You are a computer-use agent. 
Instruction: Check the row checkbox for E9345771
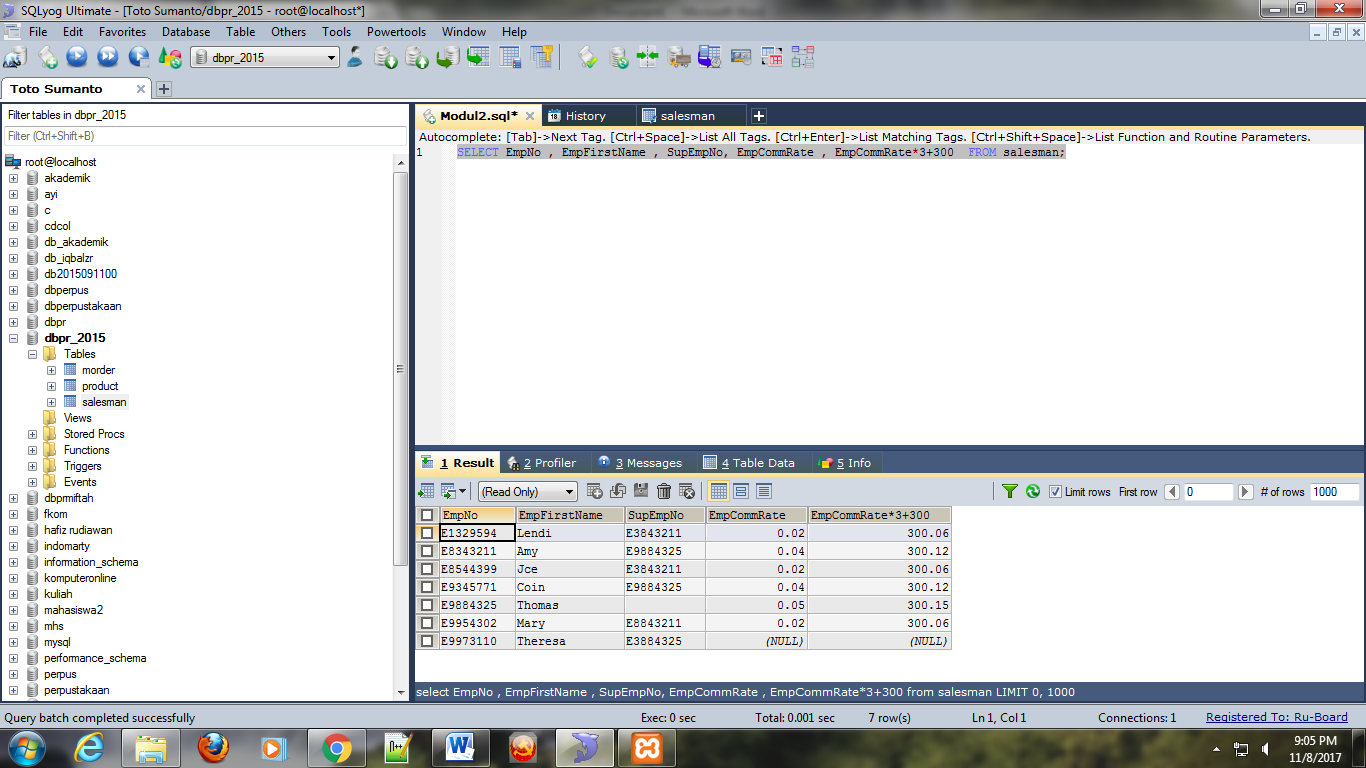click(x=427, y=587)
